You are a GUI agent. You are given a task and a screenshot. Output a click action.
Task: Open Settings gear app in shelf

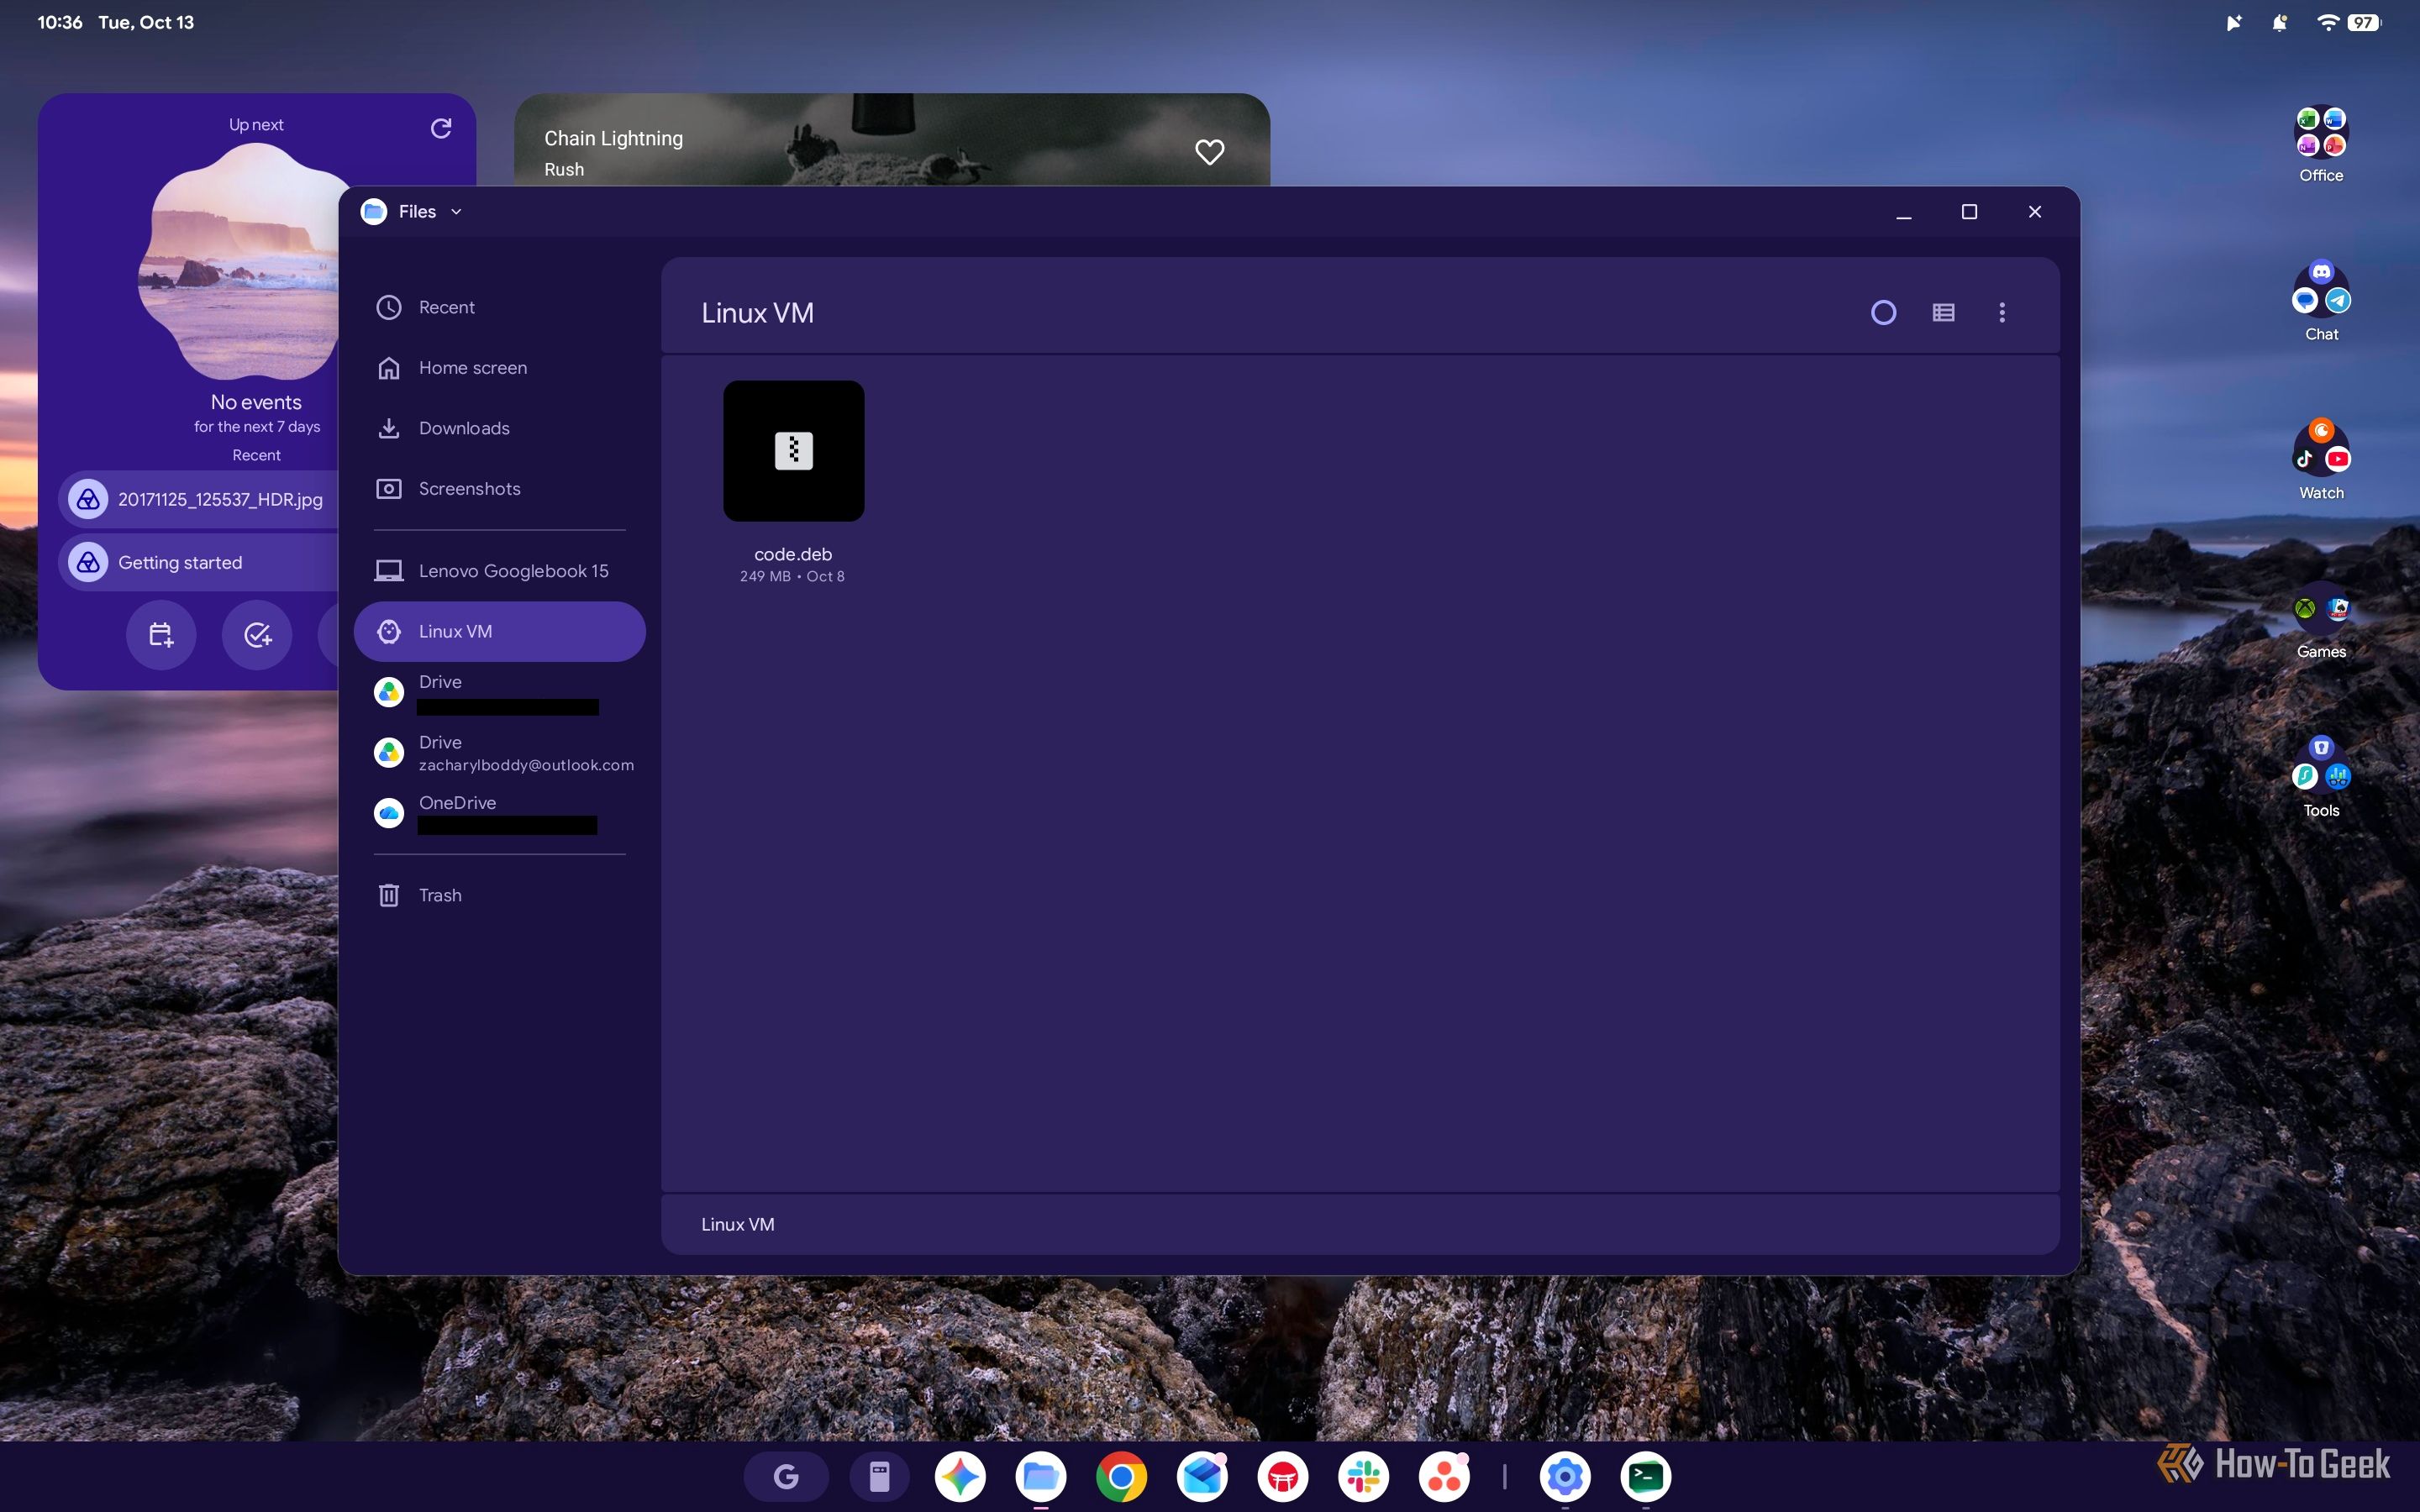pyautogui.click(x=1565, y=1476)
